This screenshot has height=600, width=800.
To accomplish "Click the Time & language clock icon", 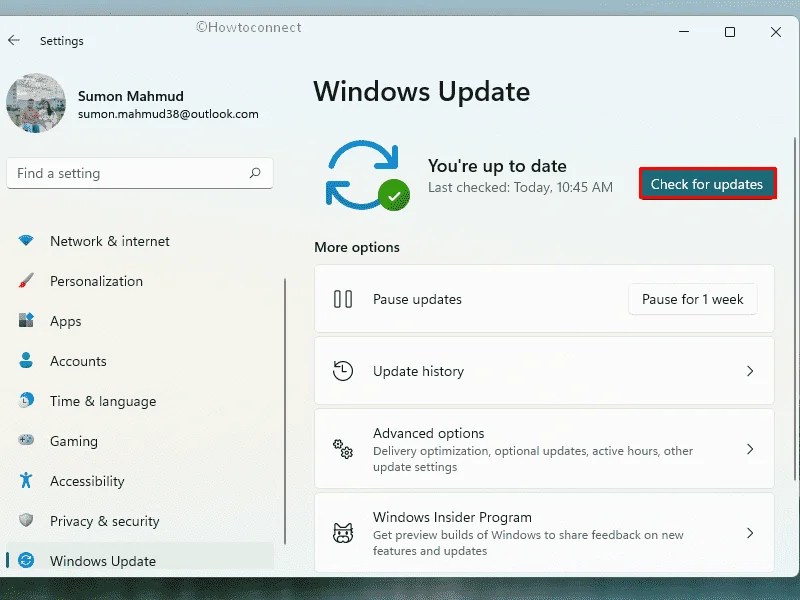I will (x=26, y=401).
